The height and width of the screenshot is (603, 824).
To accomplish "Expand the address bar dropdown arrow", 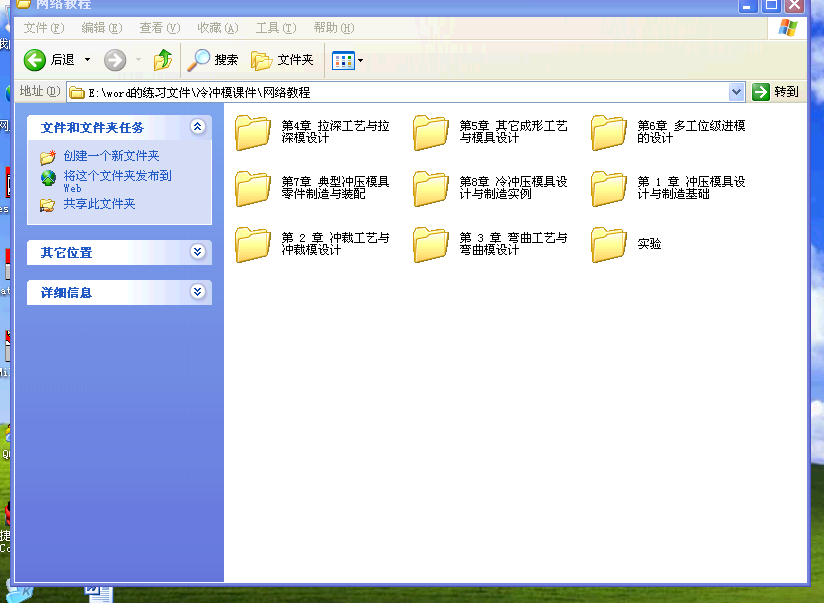I will click(x=737, y=93).
